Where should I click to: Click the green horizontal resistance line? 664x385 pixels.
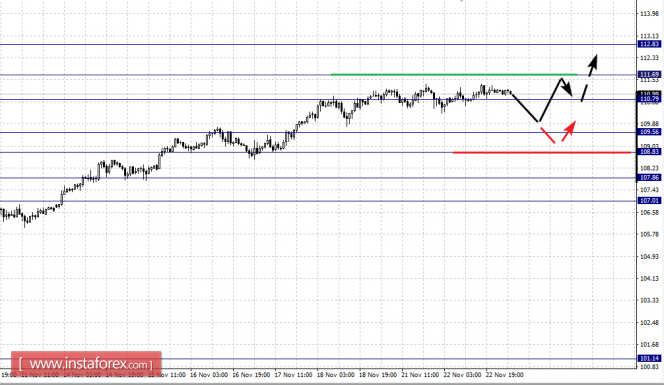click(x=454, y=75)
